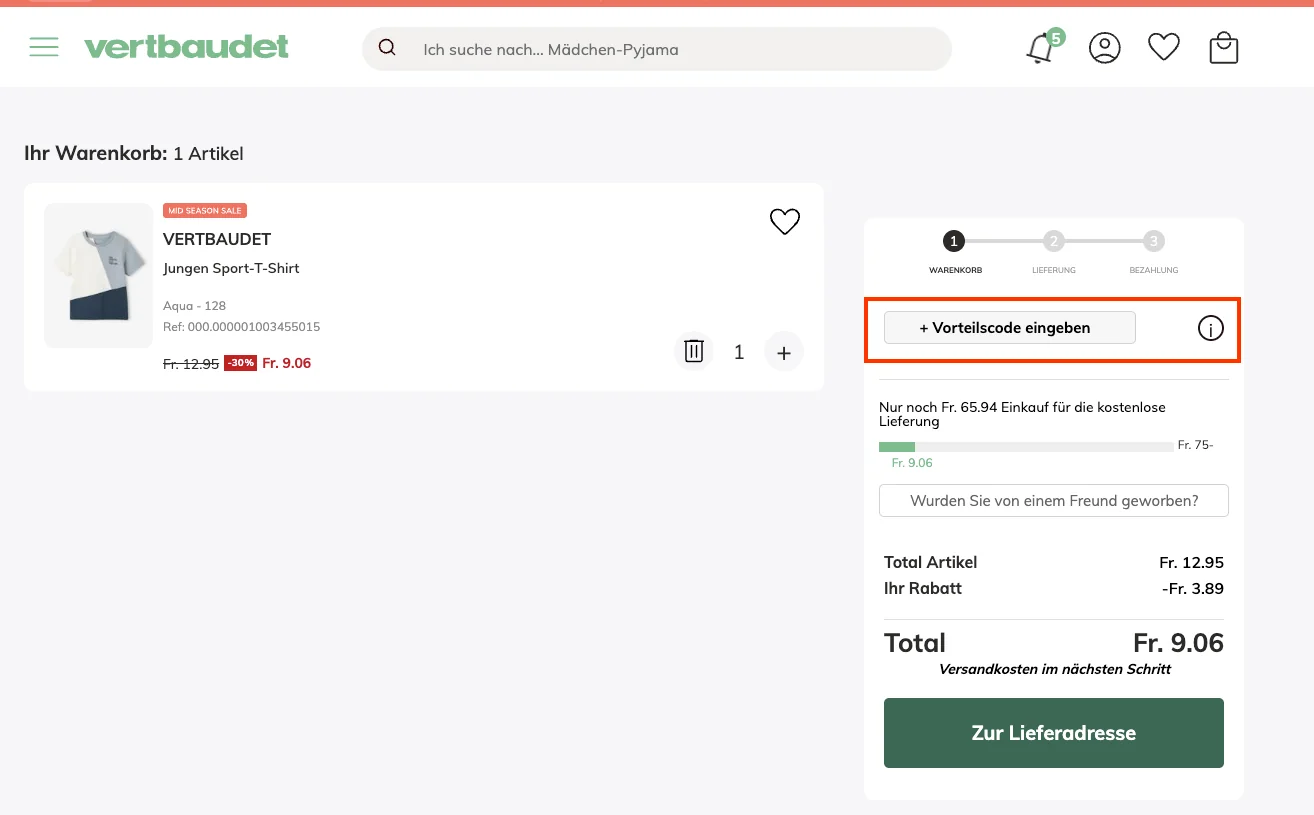Screen dimensions: 1314x815
Task: Open the notifications bell with 5 alerts
Action: (1040, 47)
